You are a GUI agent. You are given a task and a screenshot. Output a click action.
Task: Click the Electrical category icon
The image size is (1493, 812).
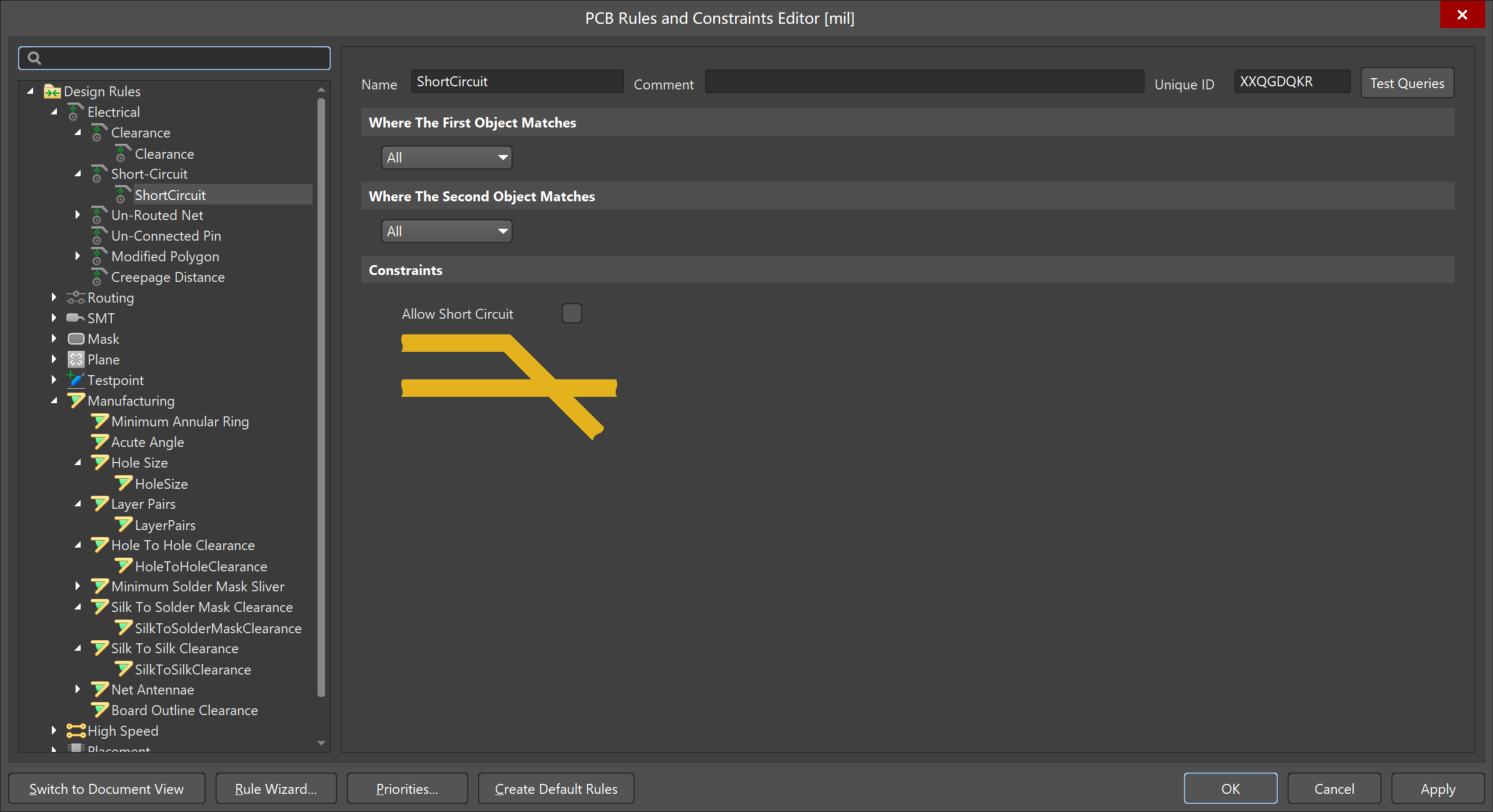tap(76, 112)
